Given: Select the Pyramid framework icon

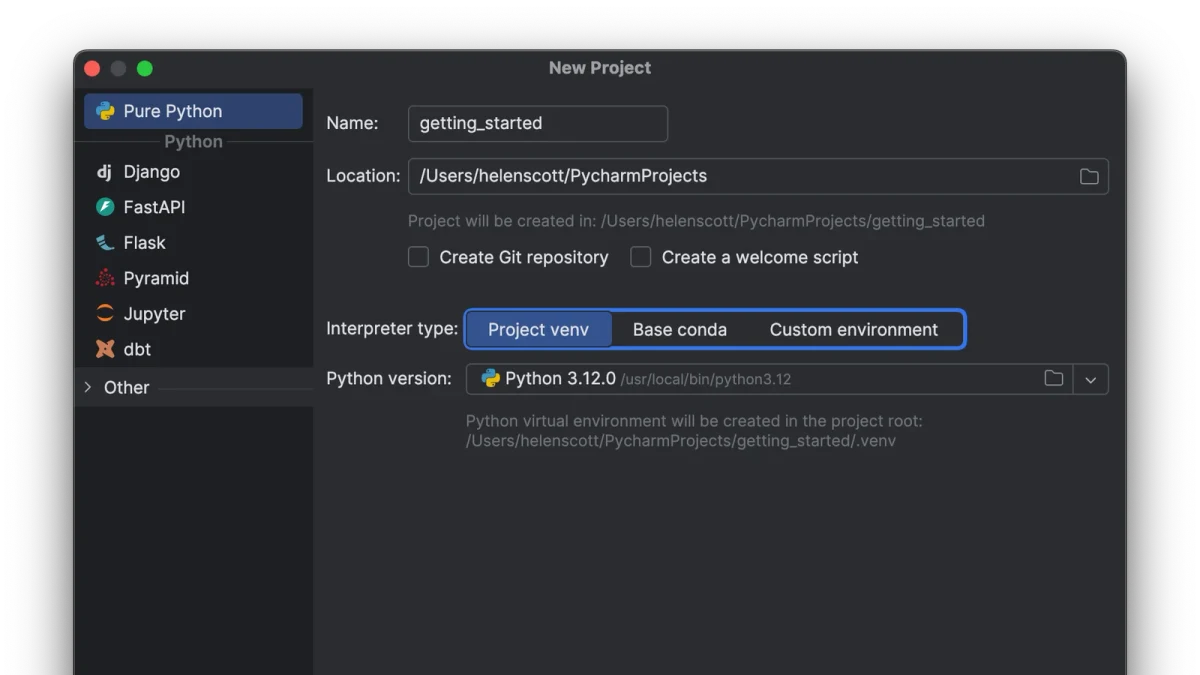Looking at the screenshot, I should point(105,278).
